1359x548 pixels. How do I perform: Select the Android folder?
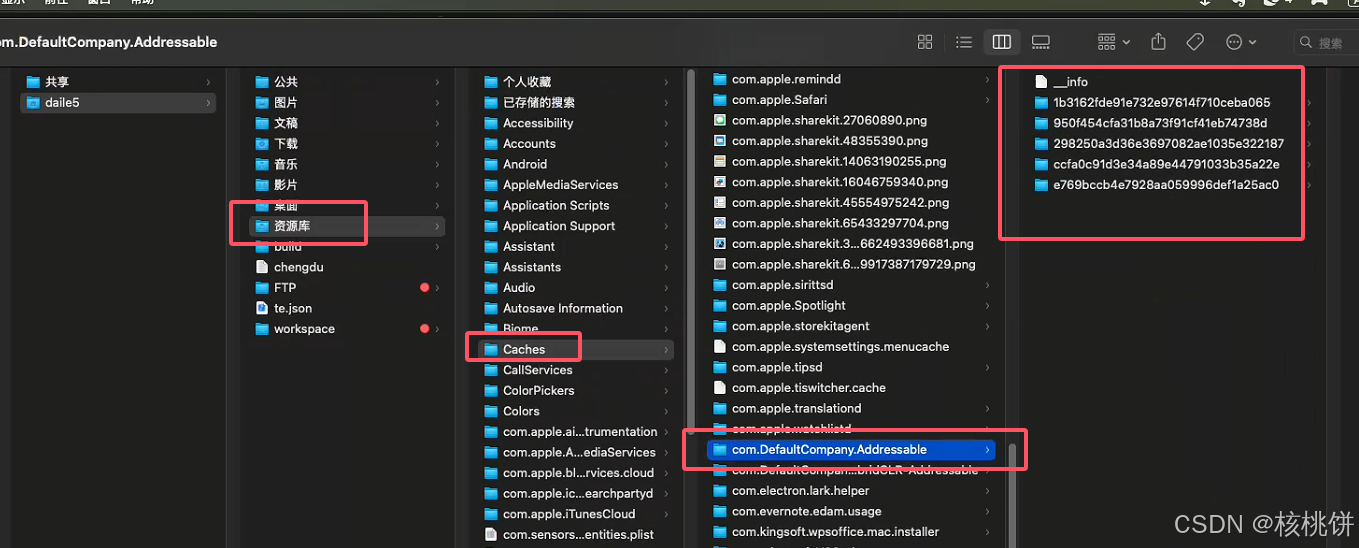575,164
